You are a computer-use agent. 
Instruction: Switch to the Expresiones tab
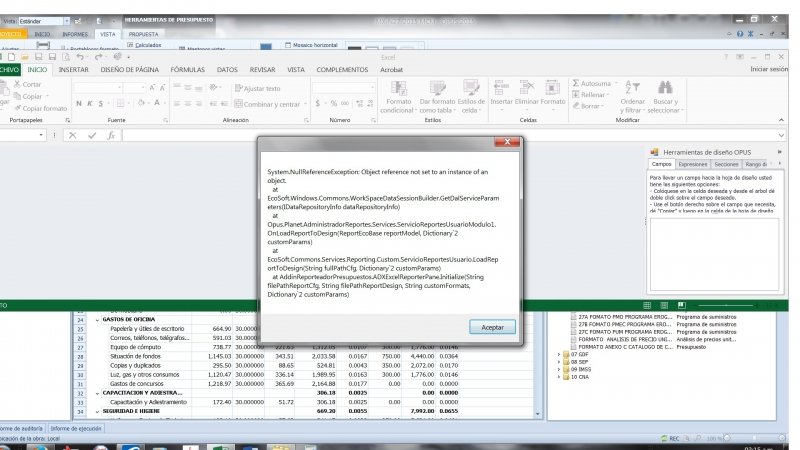point(692,163)
